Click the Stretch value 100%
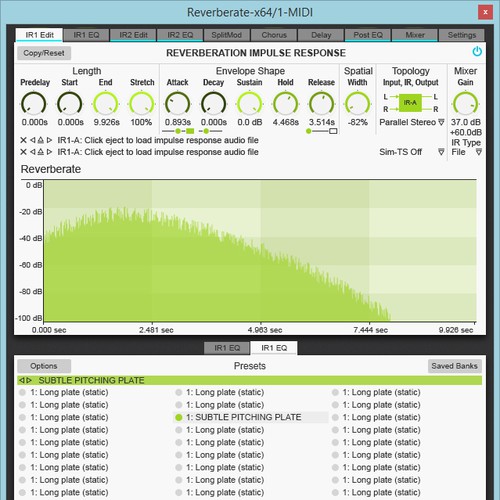Screen dimensions: 500x500 [141, 122]
